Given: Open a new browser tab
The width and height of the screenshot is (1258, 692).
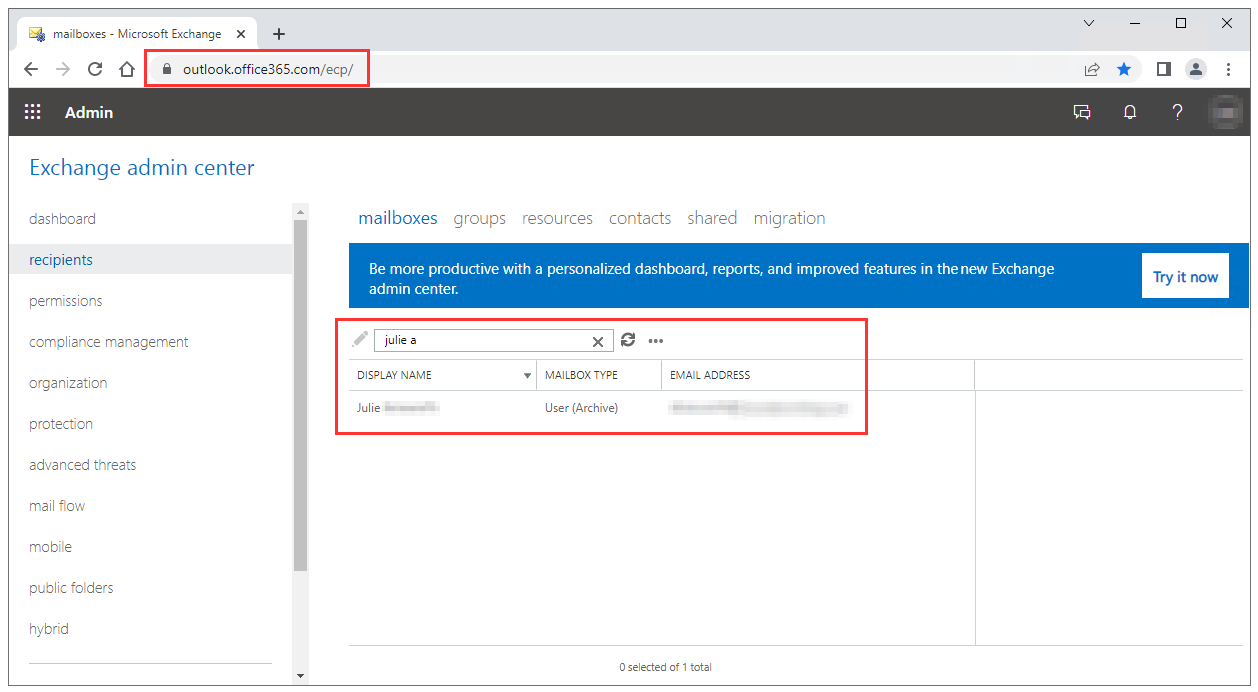Looking at the screenshot, I should (279, 34).
